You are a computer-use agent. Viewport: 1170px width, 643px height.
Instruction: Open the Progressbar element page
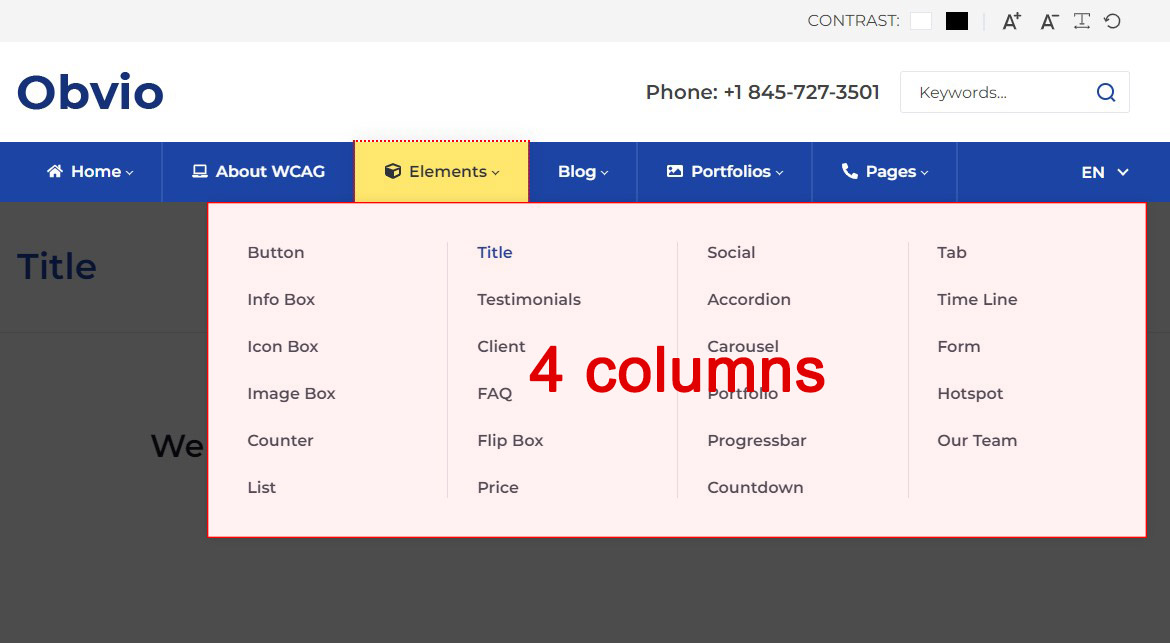(757, 441)
